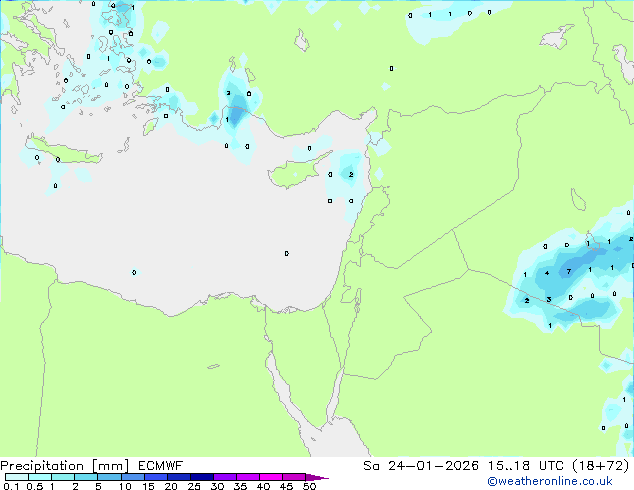The height and width of the screenshot is (490, 634).
Task: Click the 20–25 mm dark blue swatch
Action: click(x=179, y=477)
